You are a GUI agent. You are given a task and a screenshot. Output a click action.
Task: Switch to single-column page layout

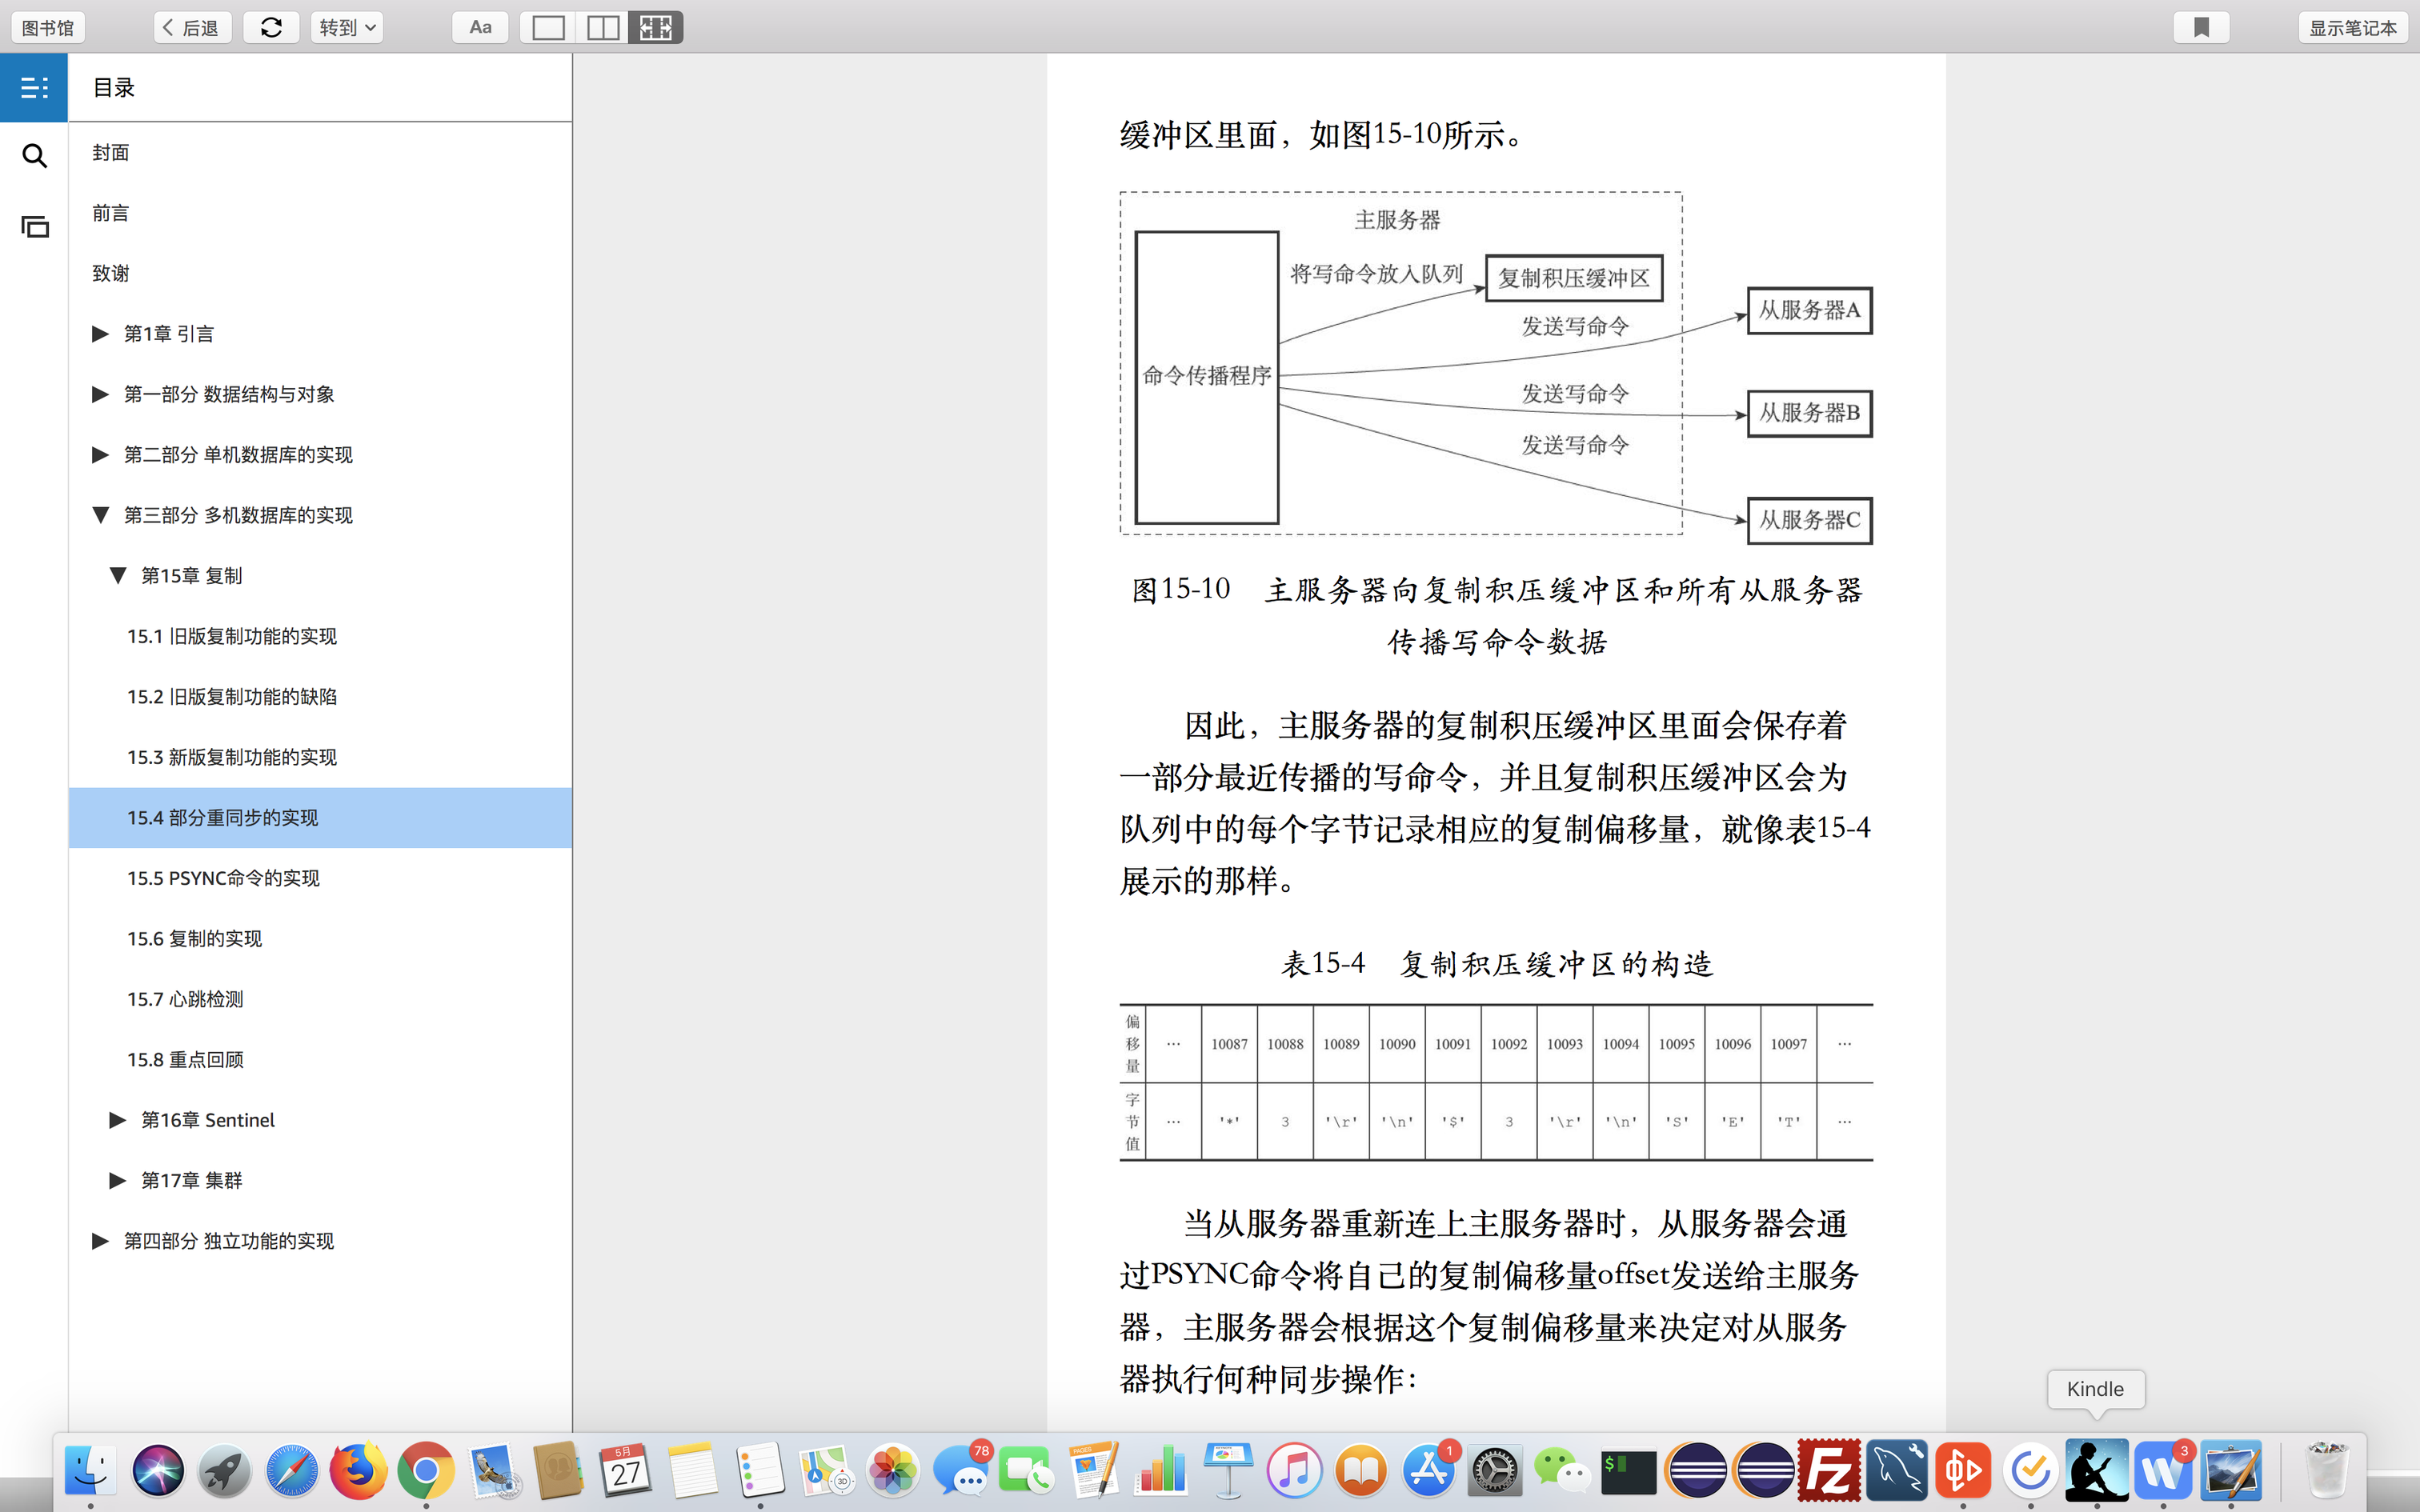[x=548, y=28]
